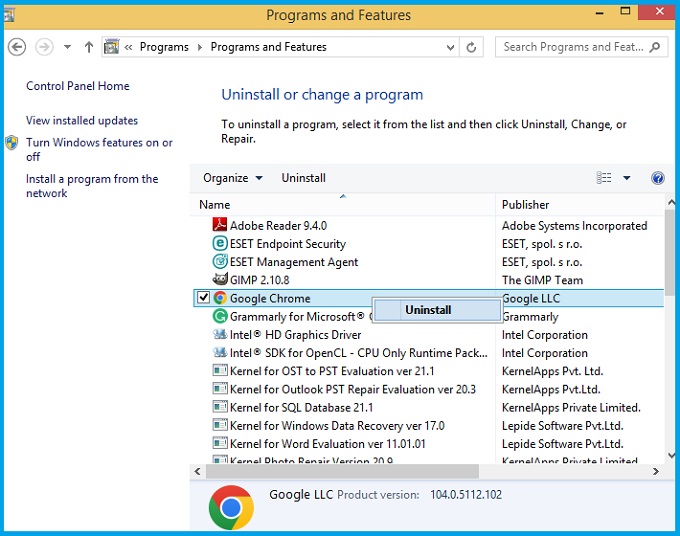Open help with the blue question mark

(657, 178)
